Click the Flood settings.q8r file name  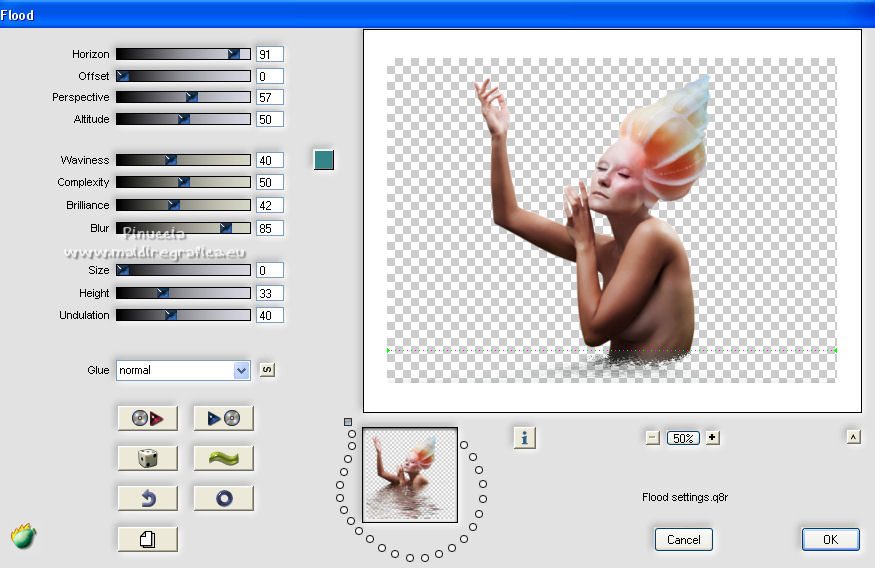tap(685, 497)
